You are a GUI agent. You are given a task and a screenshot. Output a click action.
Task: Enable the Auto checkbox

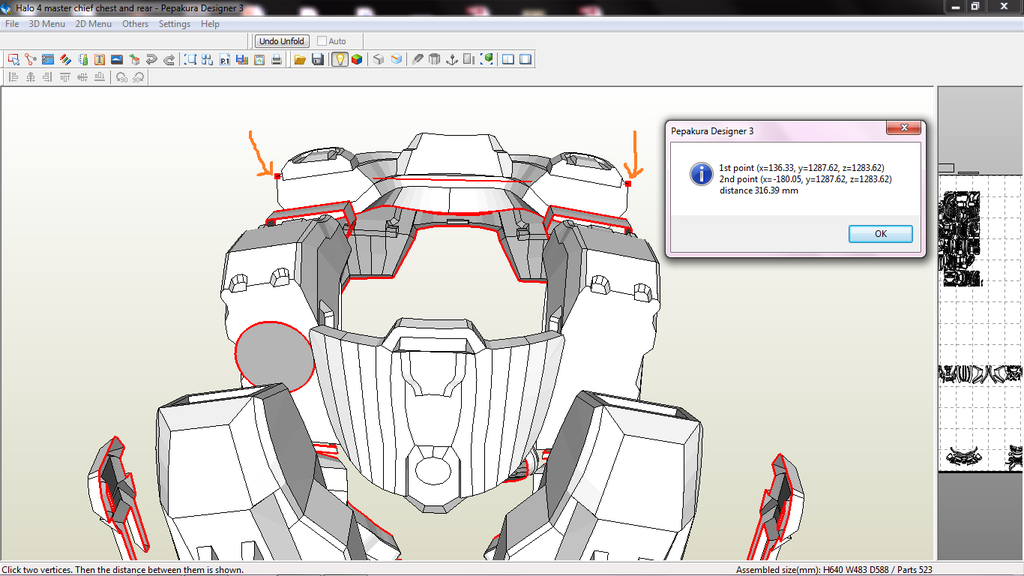click(x=322, y=41)
